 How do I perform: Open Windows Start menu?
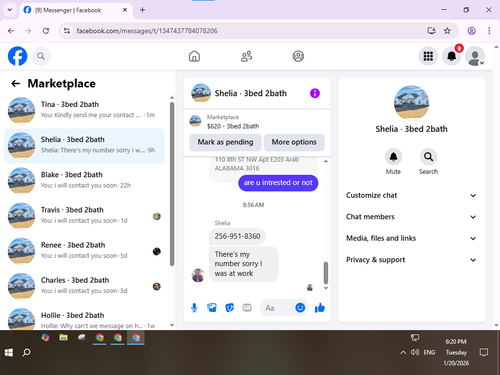[x=9, y=352]
